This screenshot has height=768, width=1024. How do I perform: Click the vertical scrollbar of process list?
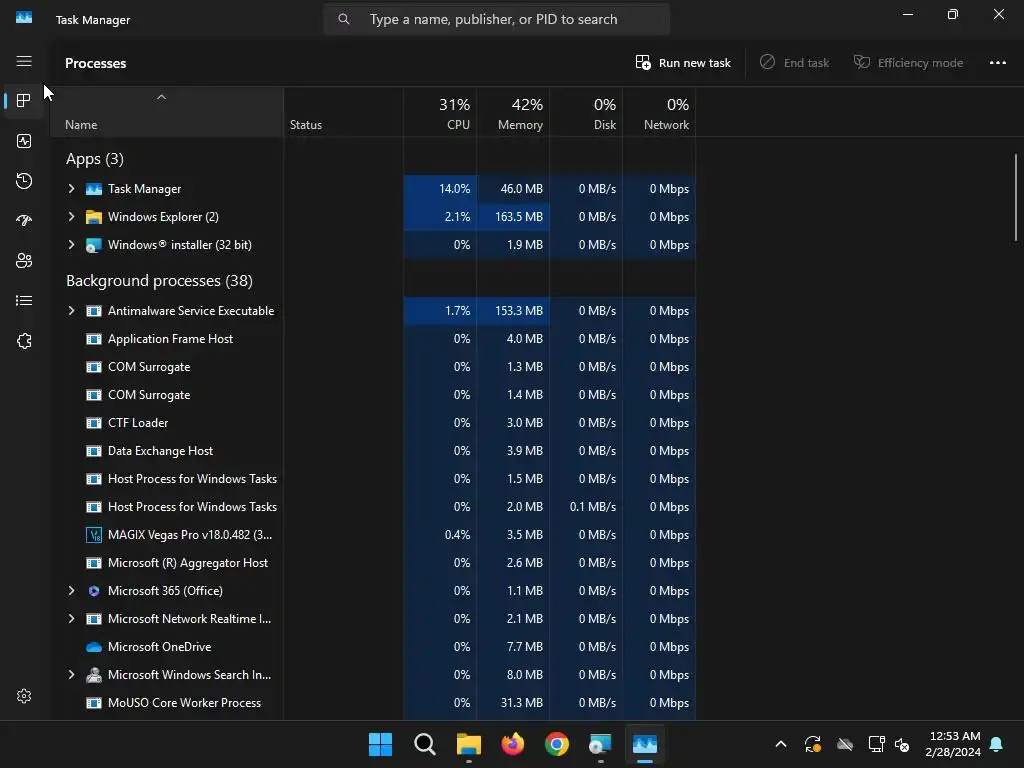tap(1016, 197)
